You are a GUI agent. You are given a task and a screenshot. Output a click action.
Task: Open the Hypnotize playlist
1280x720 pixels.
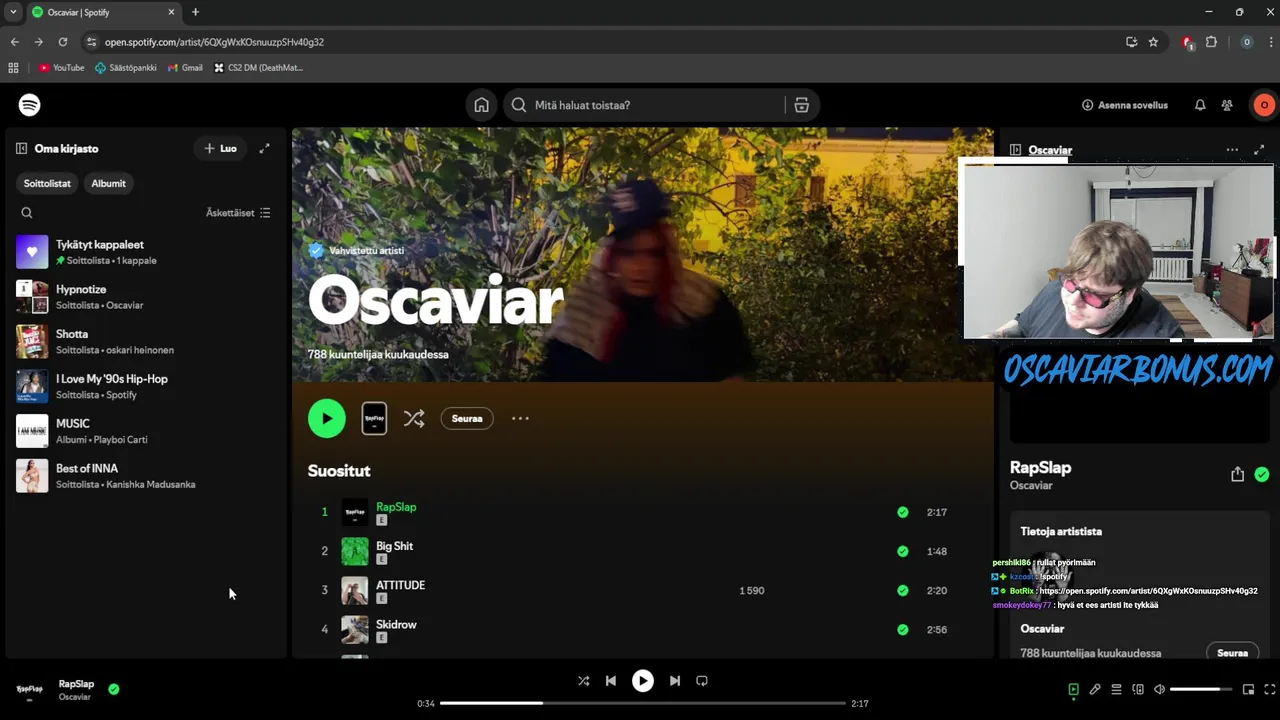(x=145, y=297)
